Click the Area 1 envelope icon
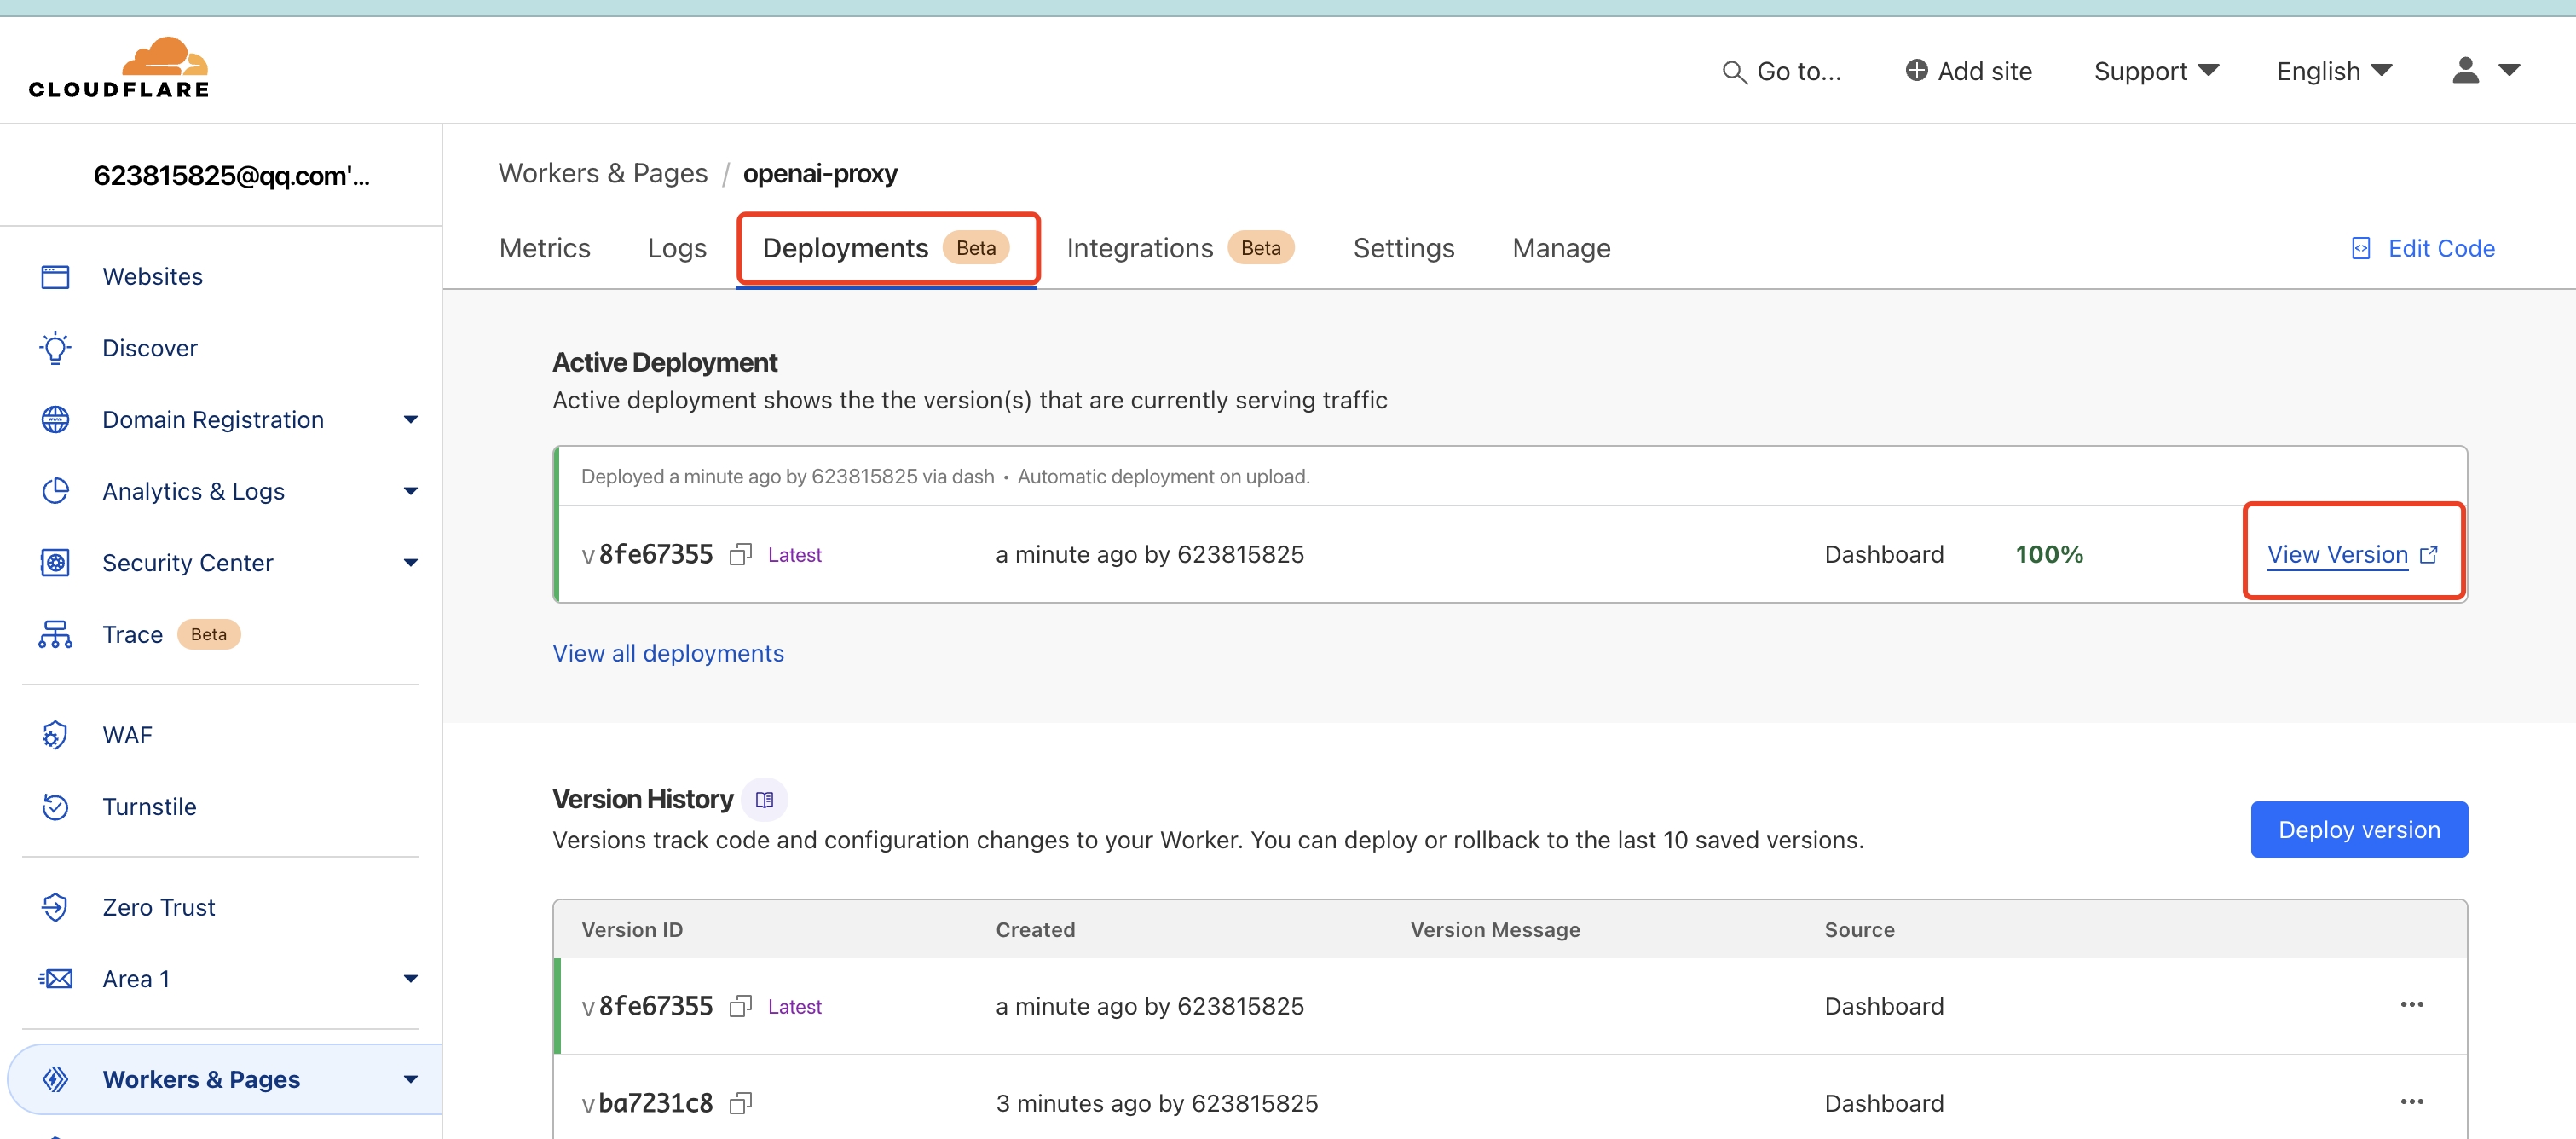Viewport: 2576px width, 1139px height. [55, 979]
